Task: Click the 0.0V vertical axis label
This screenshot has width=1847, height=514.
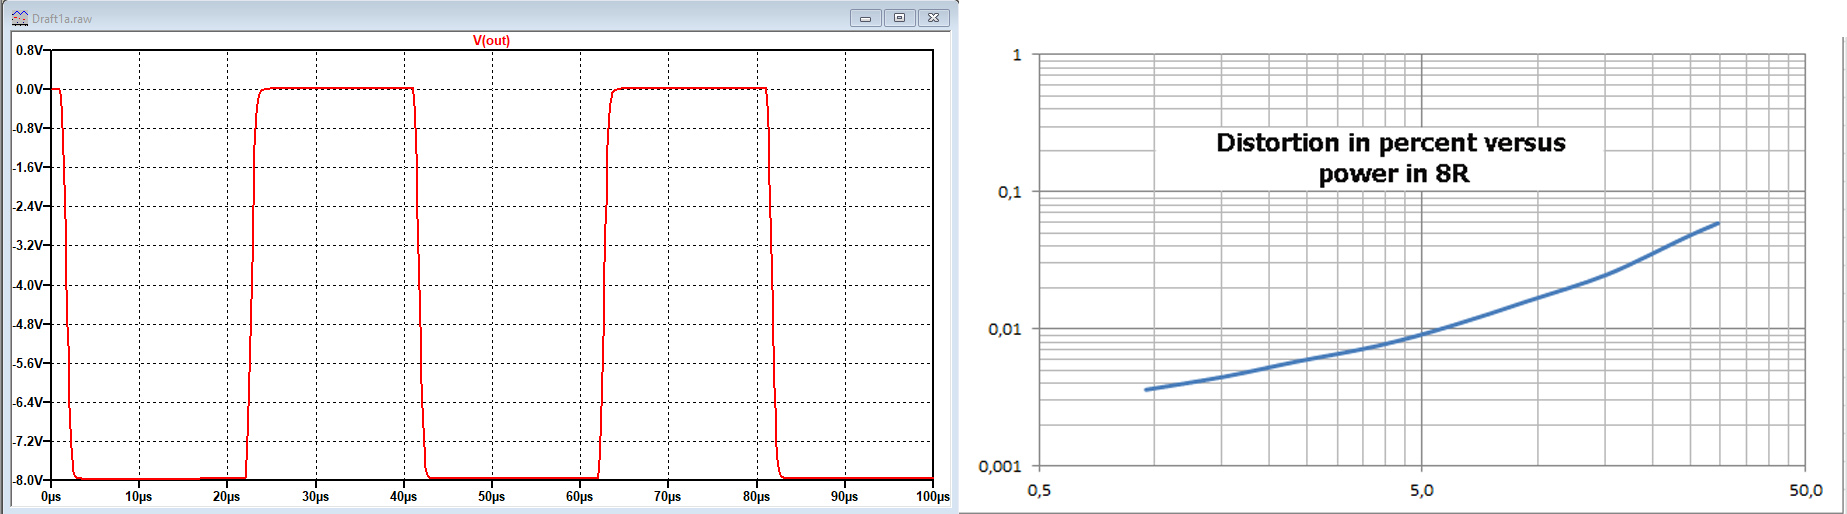Action: (29, 89)
